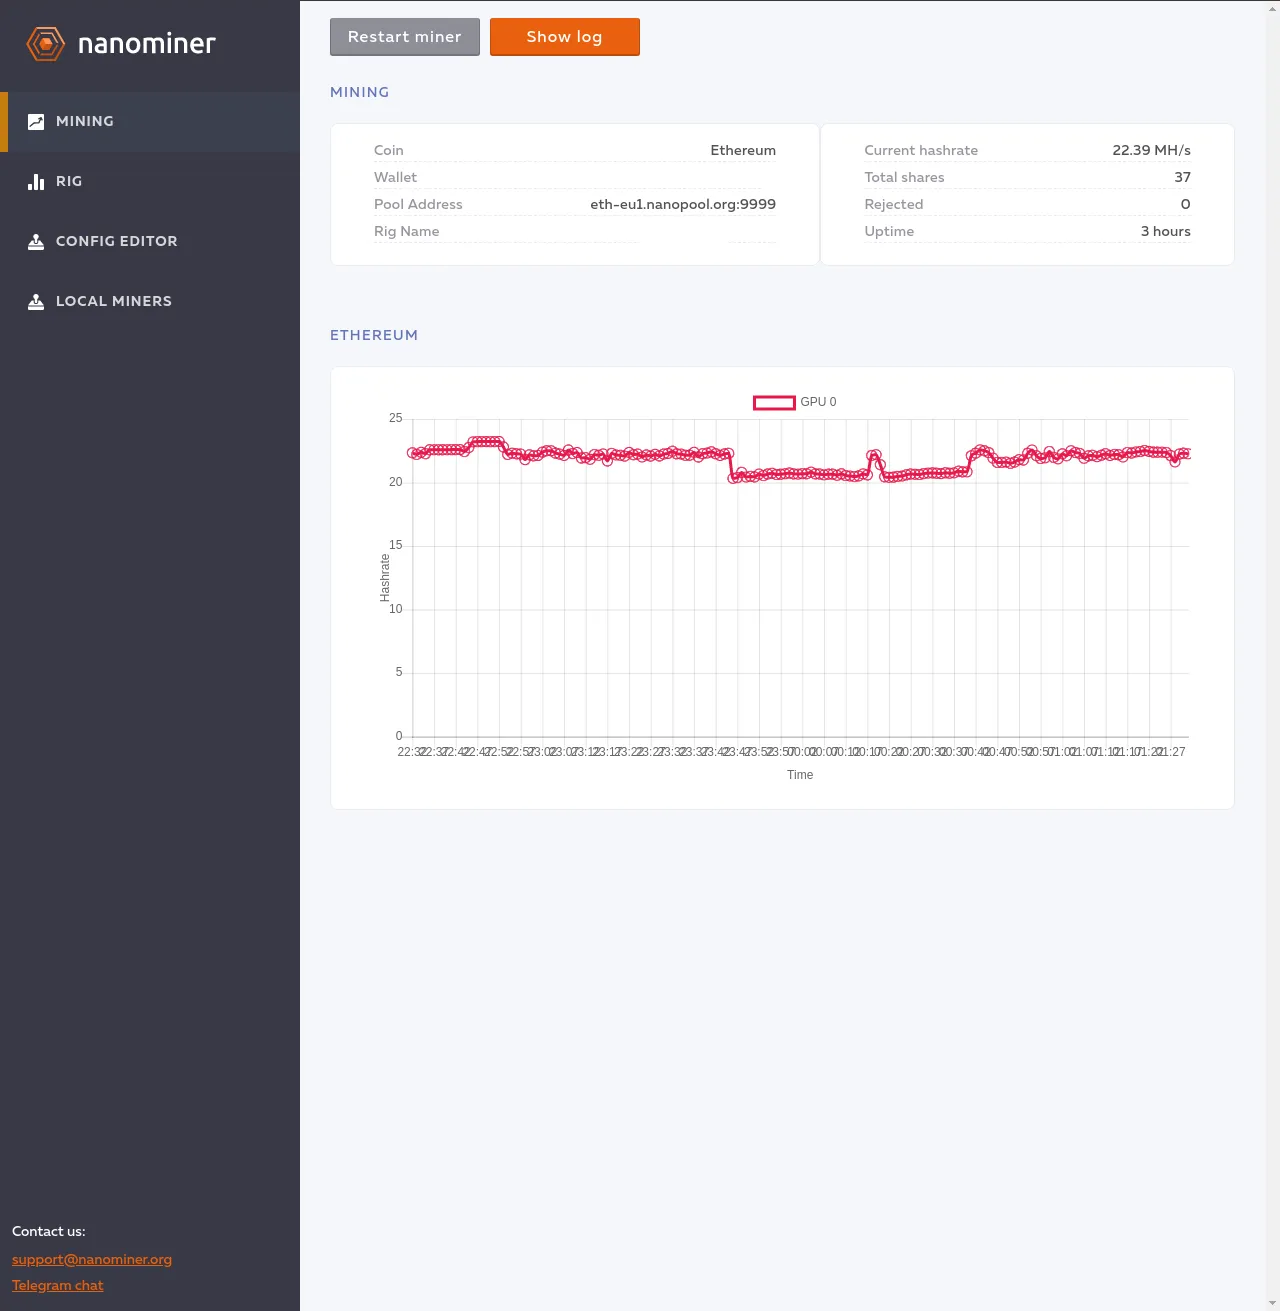This screenshot has height=1311, width=1280.
Task: Toggle GPU 0 legend swatch in chart
Action: click(x=774, y=403)
